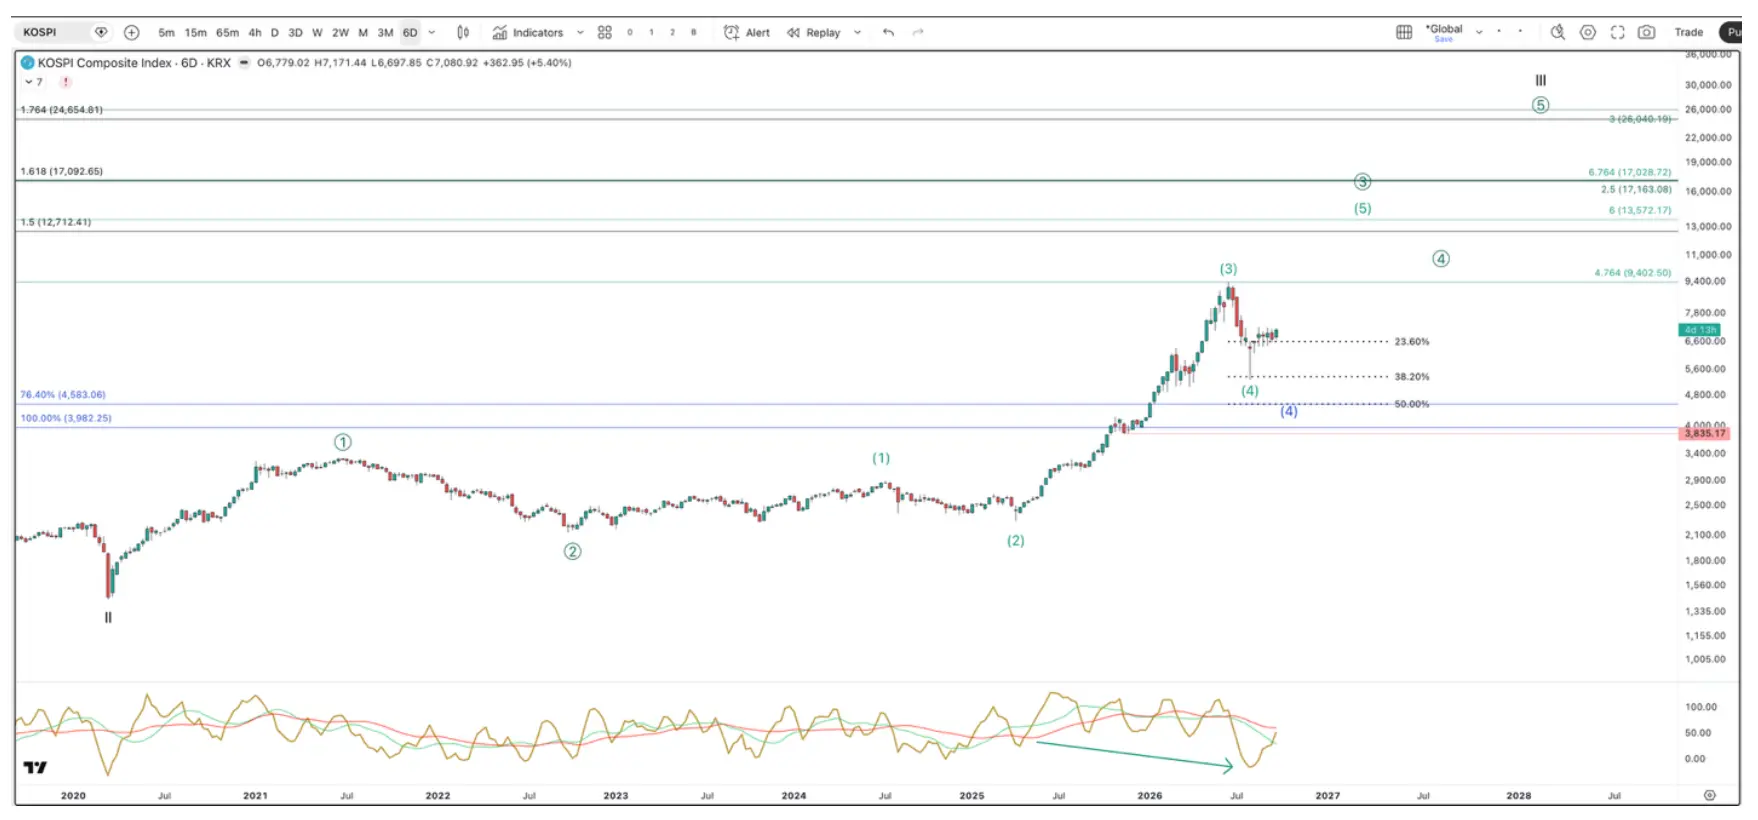Click the Save link under Global
Image resolution: width=1758 pixels, height=820 pixels.
(x=1443, y=40)
